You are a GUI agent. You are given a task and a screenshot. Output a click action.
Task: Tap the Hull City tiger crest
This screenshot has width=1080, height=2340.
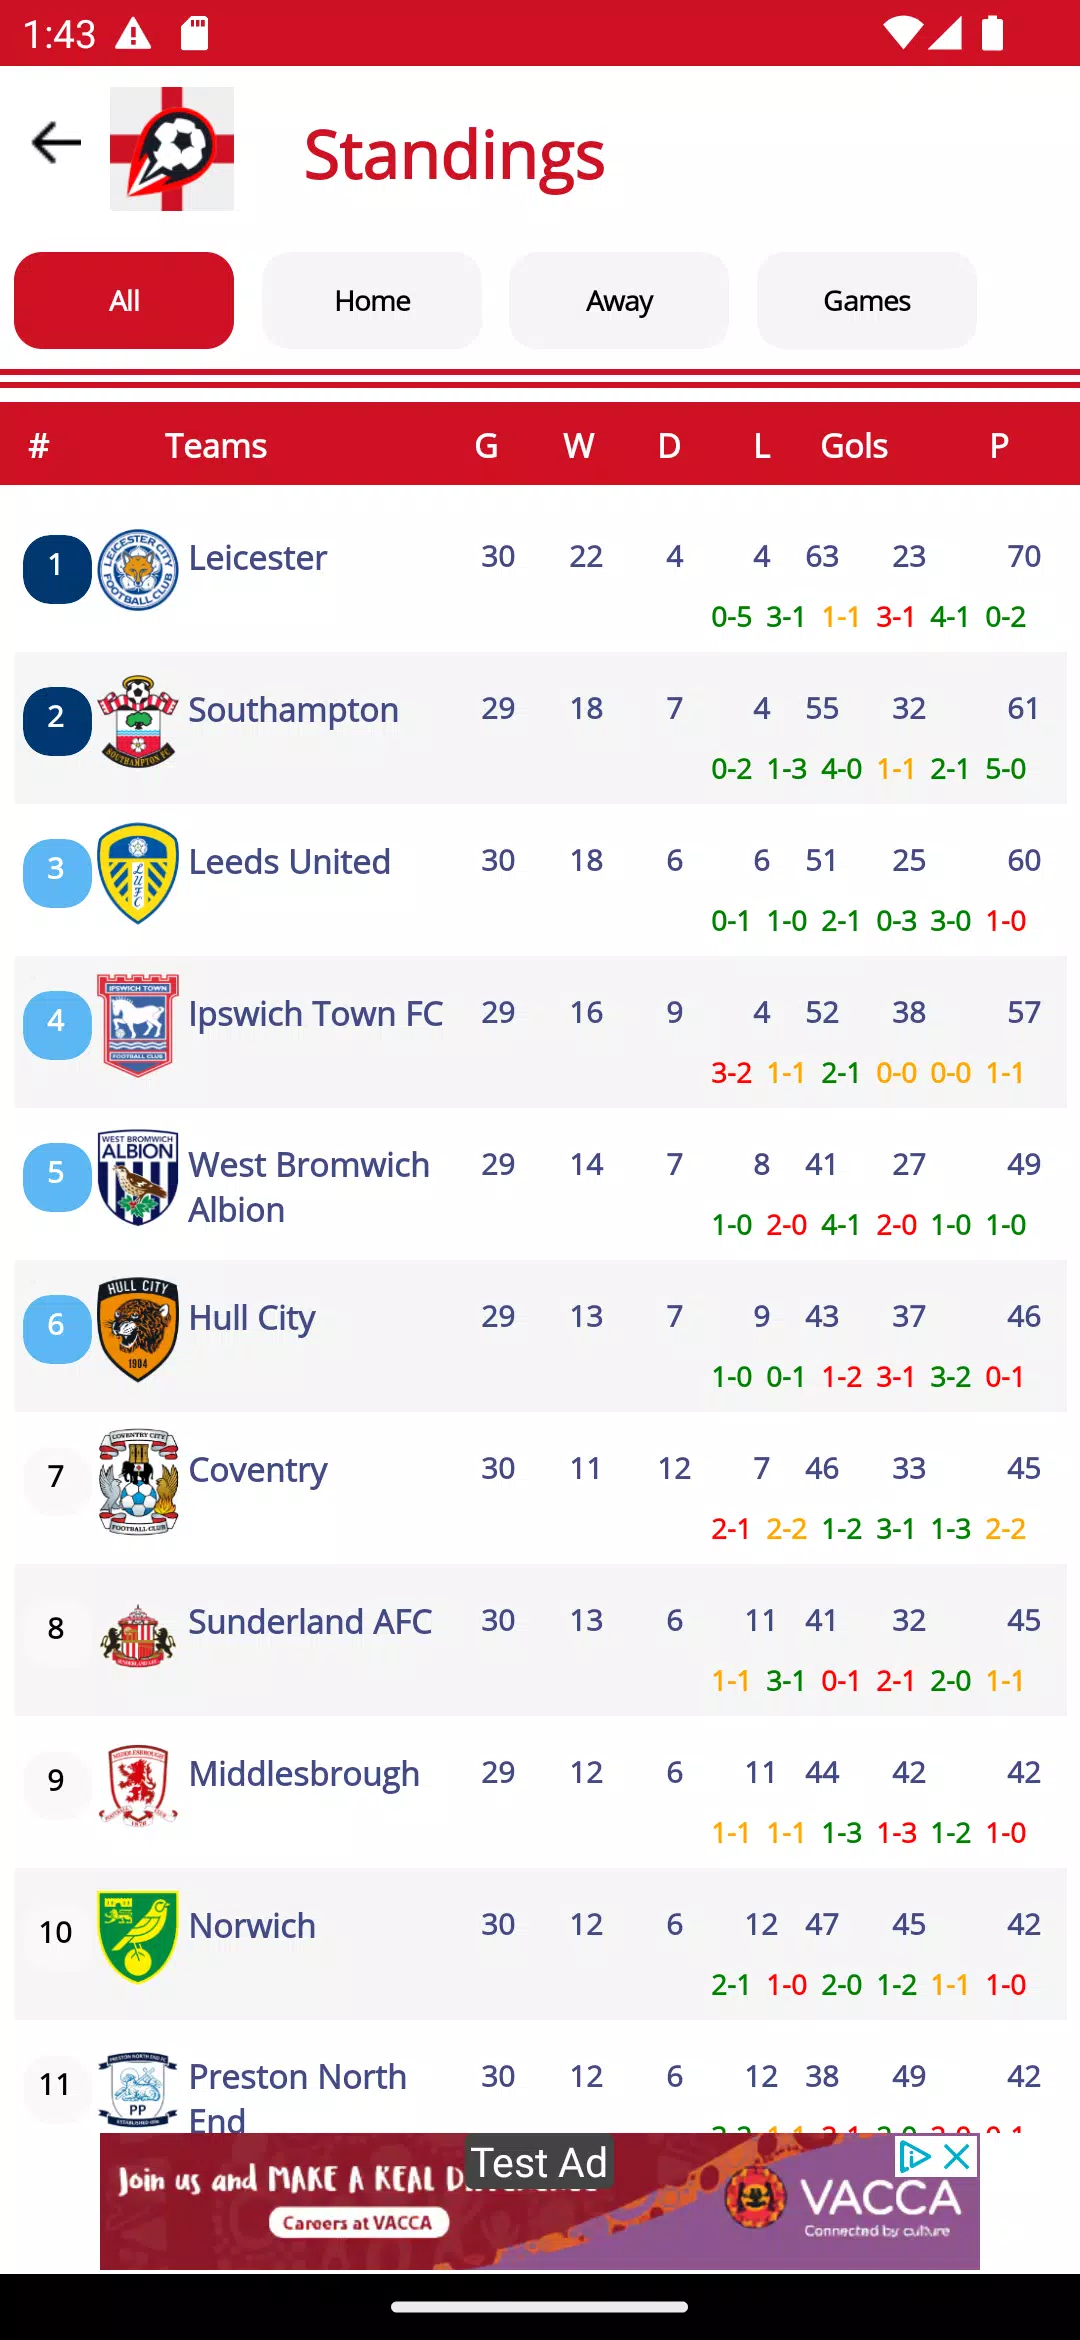coord(138,1329)
